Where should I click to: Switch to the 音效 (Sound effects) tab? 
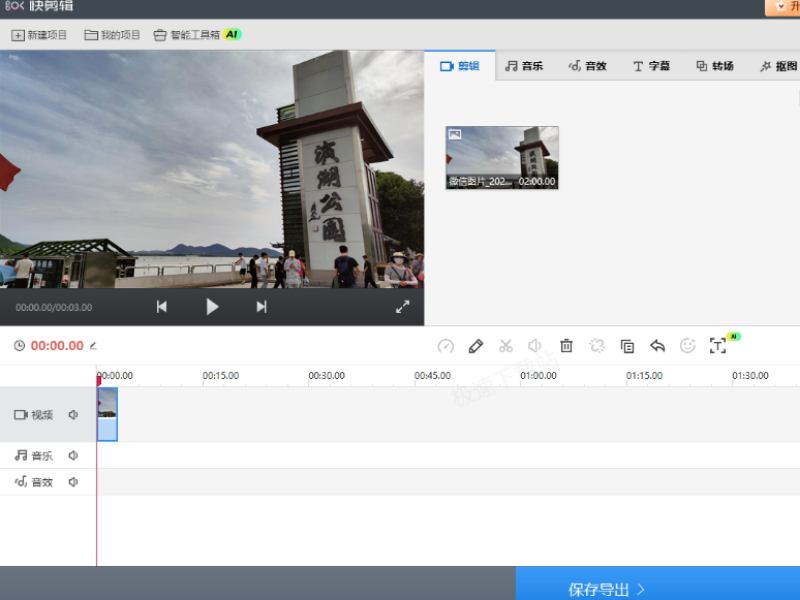coord(588,66)
